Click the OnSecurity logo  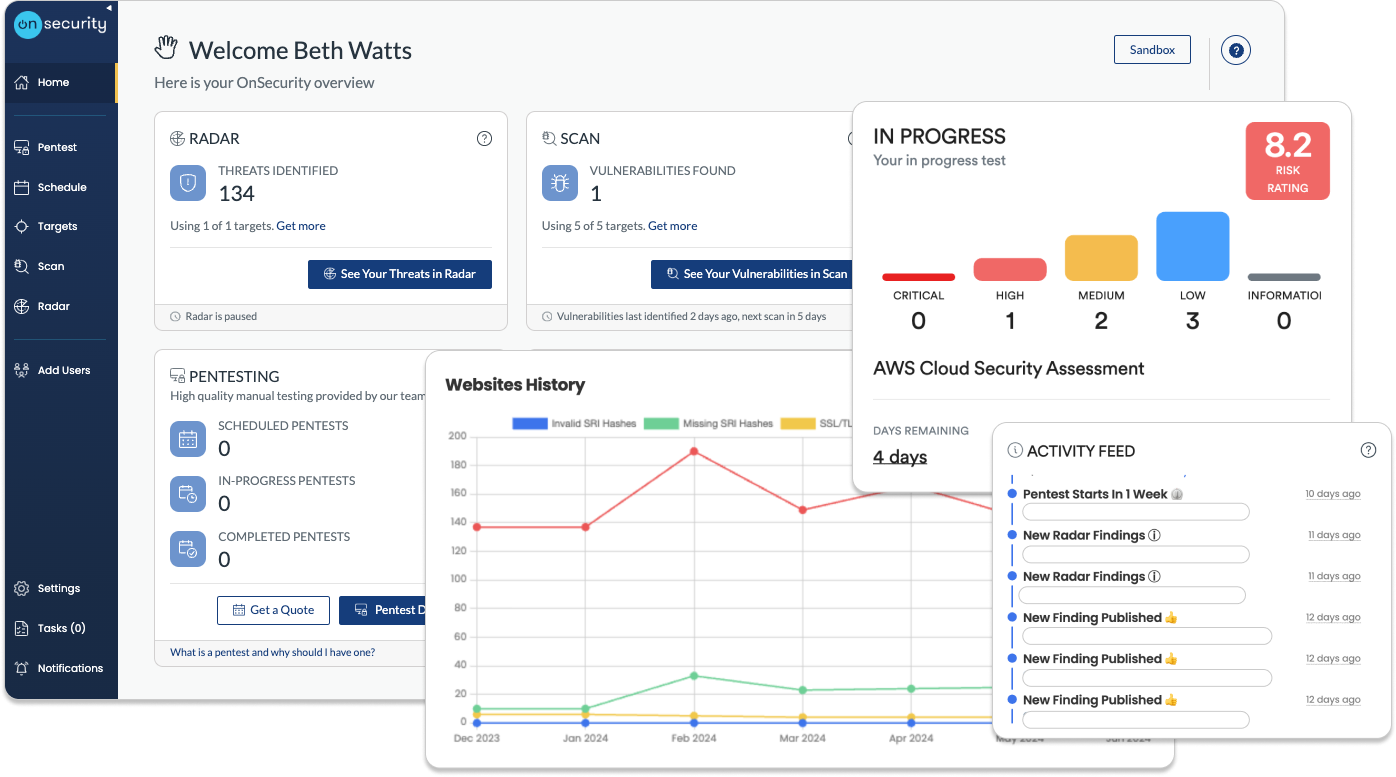tap(60, 24)
